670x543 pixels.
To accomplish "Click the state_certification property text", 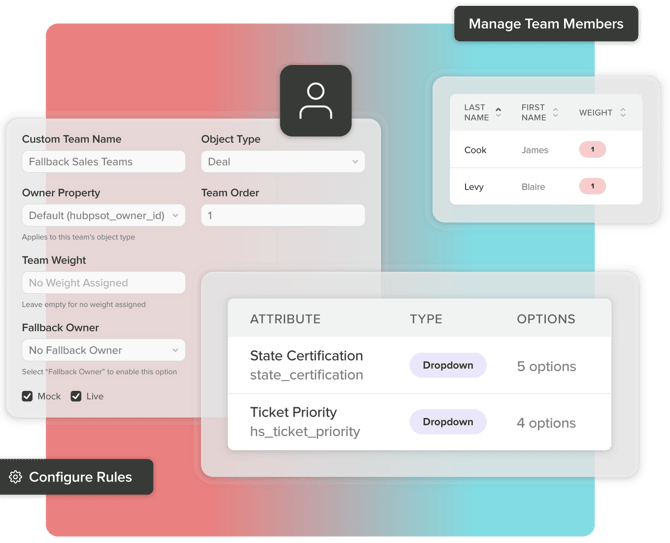I will click(306, 375).
